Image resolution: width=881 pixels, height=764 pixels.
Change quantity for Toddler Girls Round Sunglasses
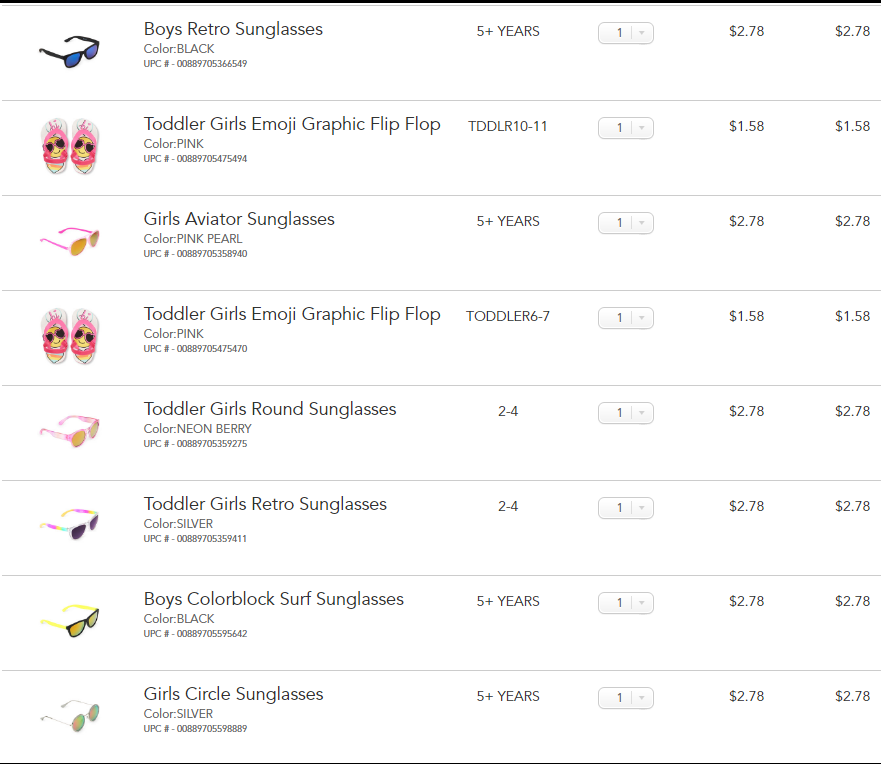(626, 413)
